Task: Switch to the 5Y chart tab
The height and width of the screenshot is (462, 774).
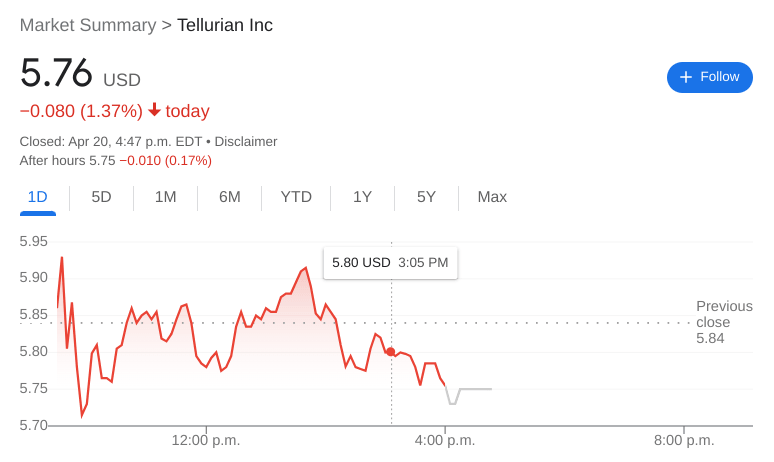Action: (427, 197)
